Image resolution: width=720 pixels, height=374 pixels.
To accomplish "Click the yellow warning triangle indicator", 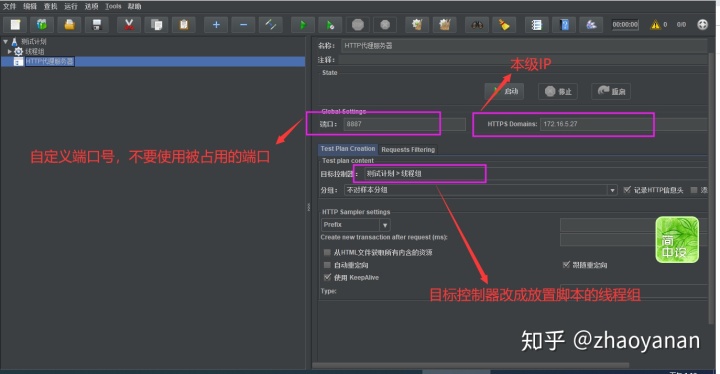I will pyautogui.click(x=655, y=25).
